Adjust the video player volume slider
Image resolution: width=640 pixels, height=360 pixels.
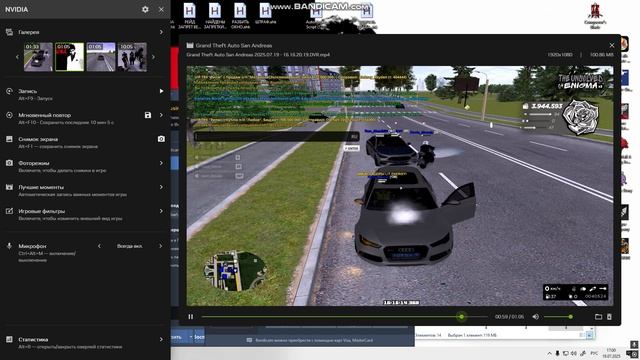558,317
